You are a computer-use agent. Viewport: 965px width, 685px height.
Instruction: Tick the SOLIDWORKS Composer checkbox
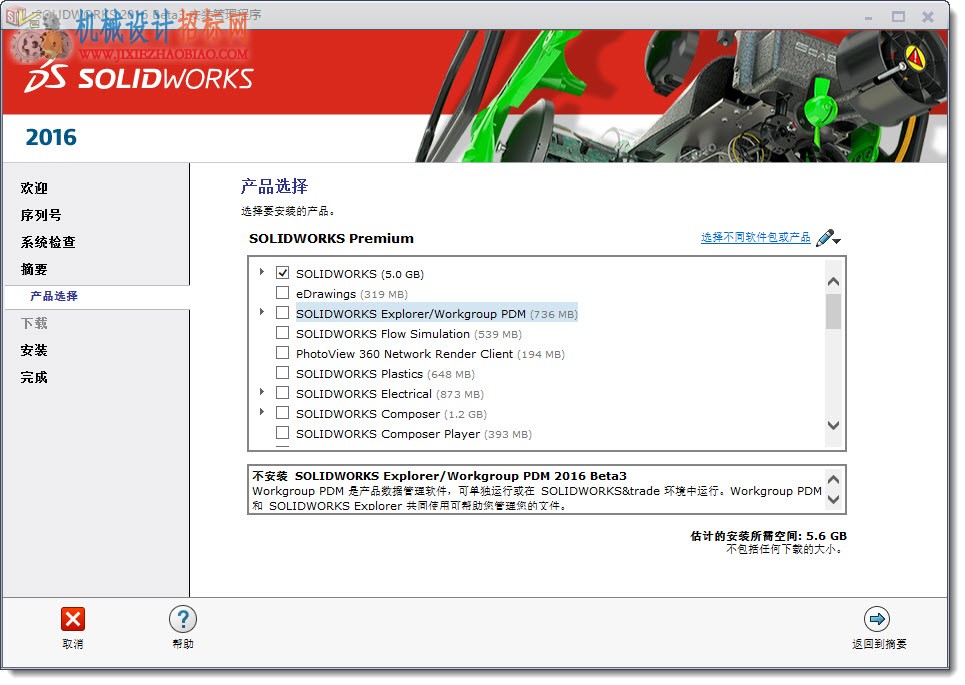tap(282, 412)
